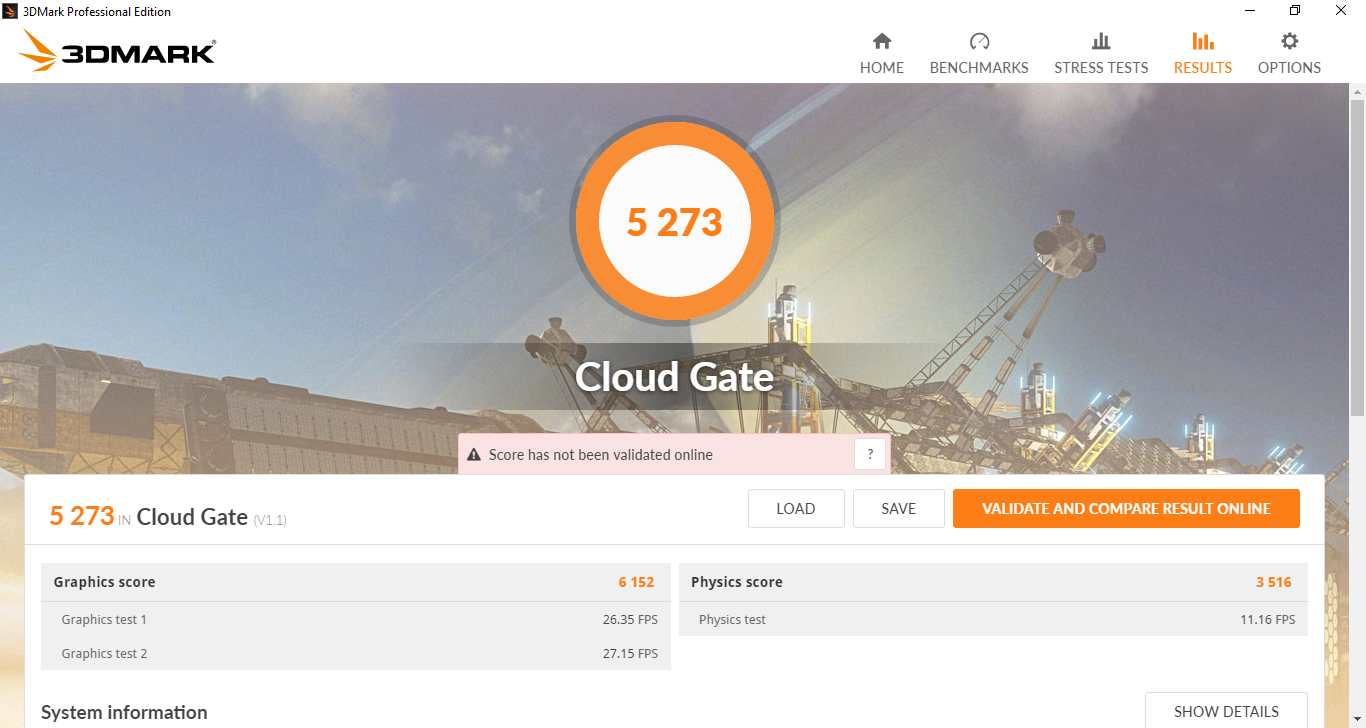The width and height of the screenshot is (1366, 728).
Task: Expand system info with SHOW DETAILS
Action: [1226, 711]
